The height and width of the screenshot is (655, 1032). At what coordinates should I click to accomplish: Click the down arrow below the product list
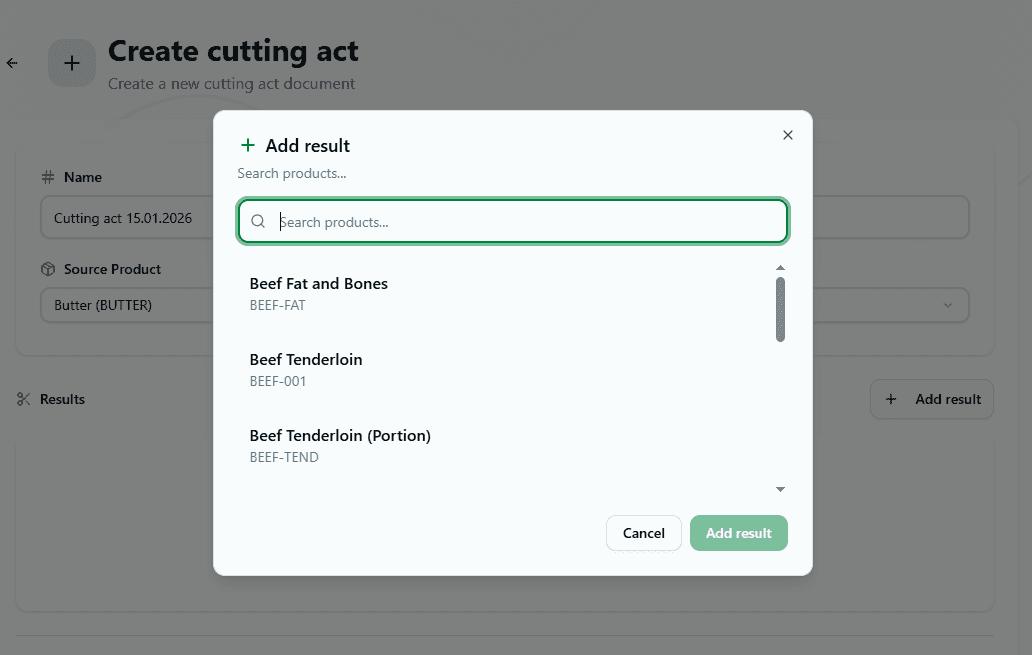pyautogui.click(x=781, y=489)
